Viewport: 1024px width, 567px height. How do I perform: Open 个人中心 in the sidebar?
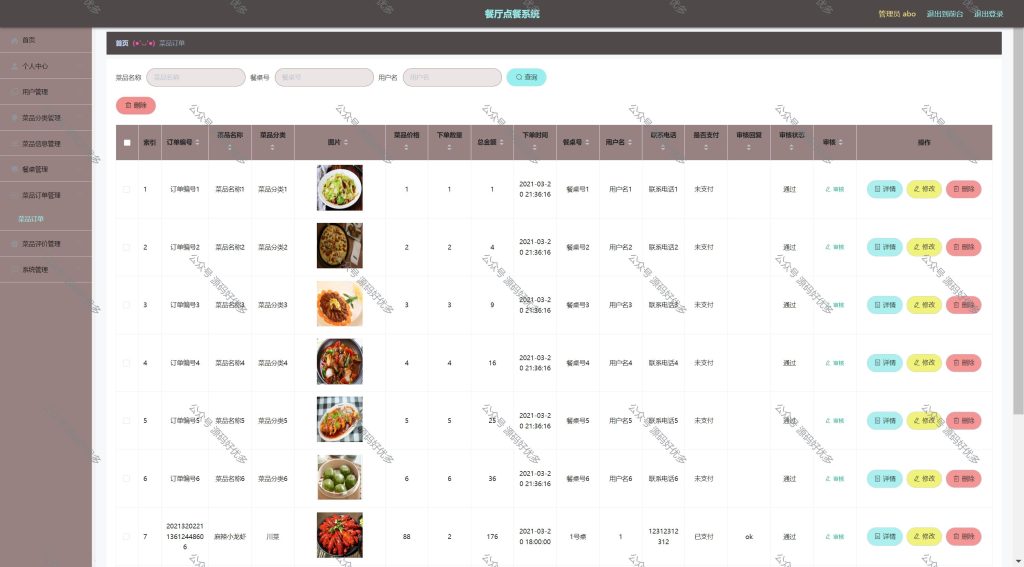[x=35, y=66]
